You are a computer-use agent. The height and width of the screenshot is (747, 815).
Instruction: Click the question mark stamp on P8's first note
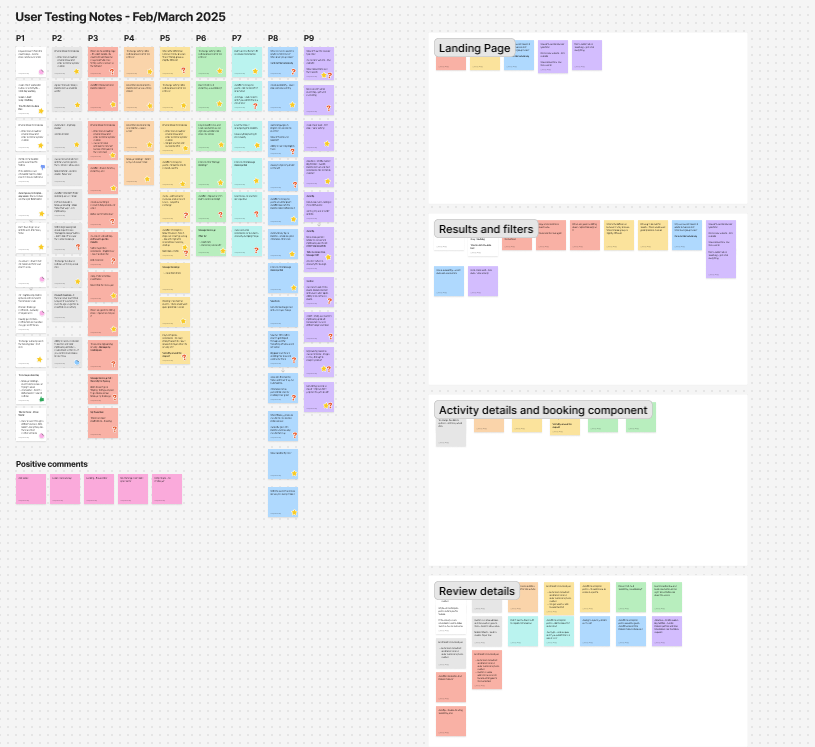(x=293, y=72)
